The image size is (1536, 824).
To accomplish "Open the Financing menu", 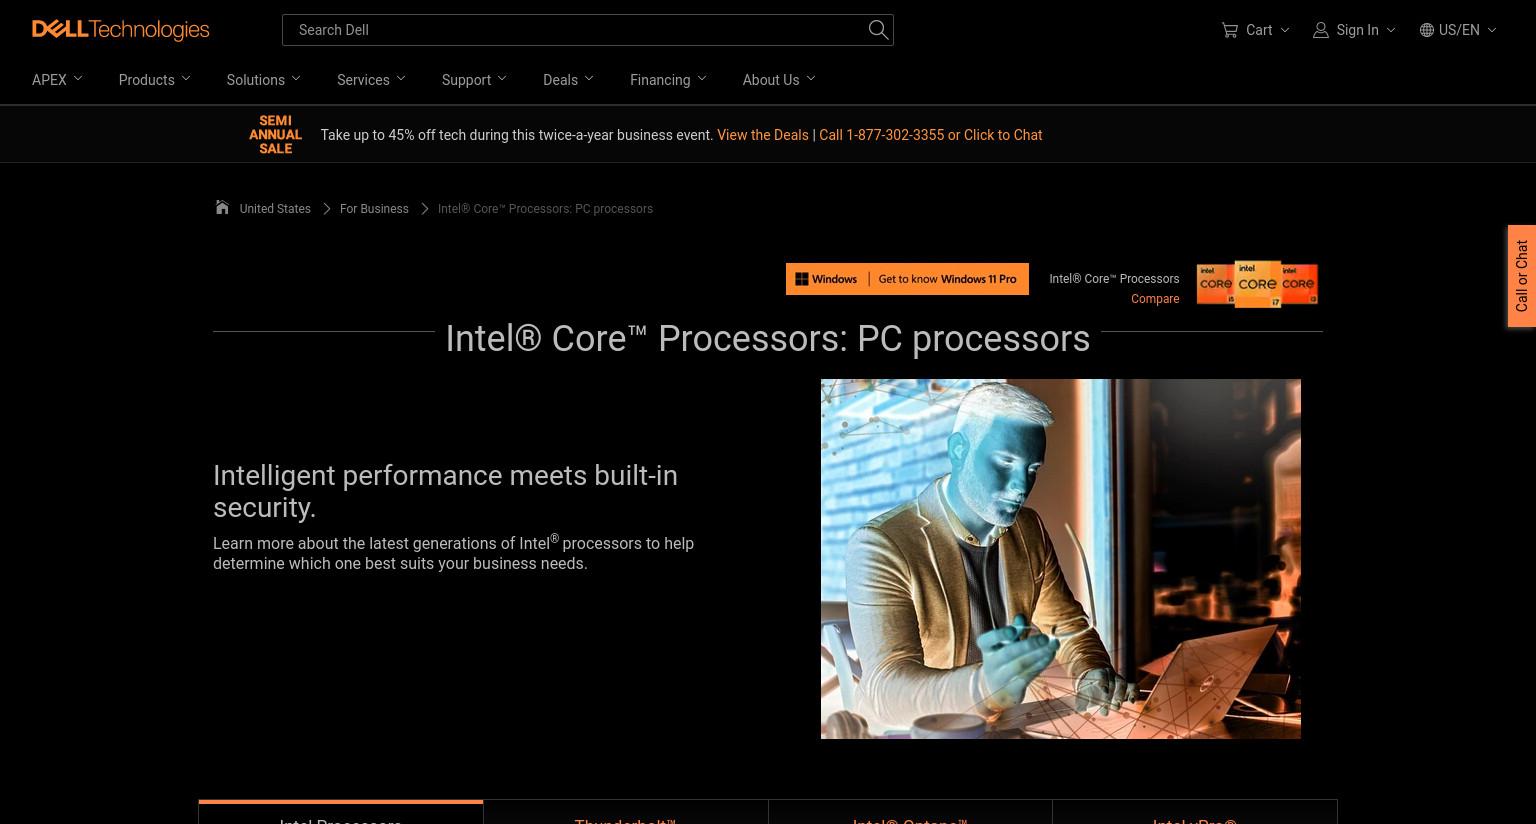I will pyautogui.click(x=668, y=80).
